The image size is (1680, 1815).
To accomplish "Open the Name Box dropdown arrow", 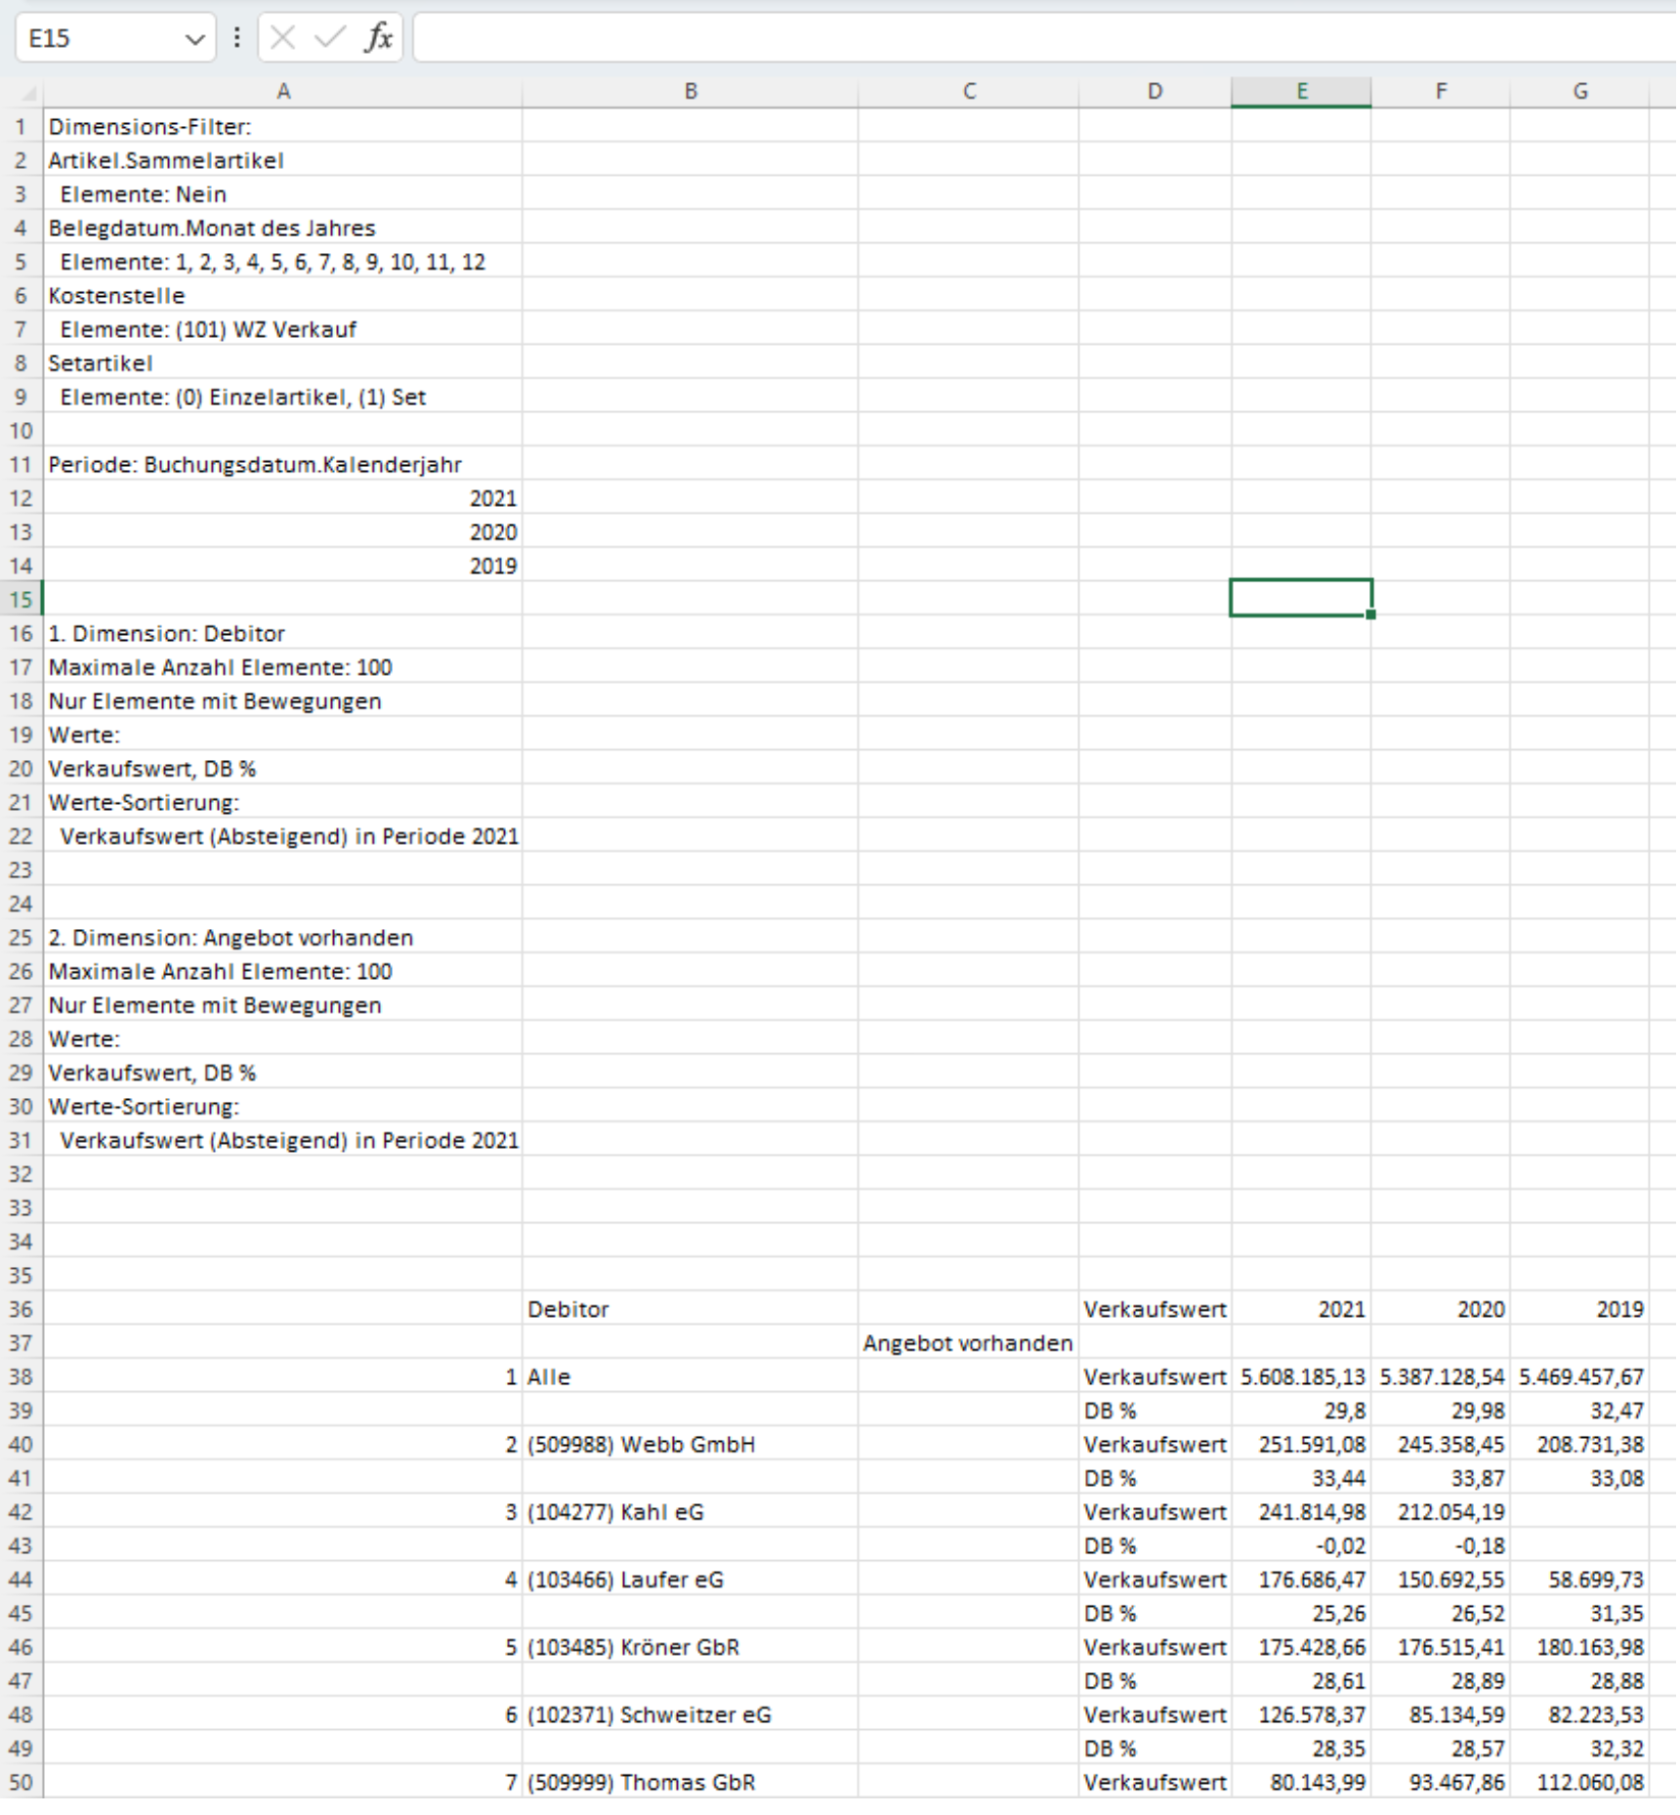I will [x=194, y=39].
